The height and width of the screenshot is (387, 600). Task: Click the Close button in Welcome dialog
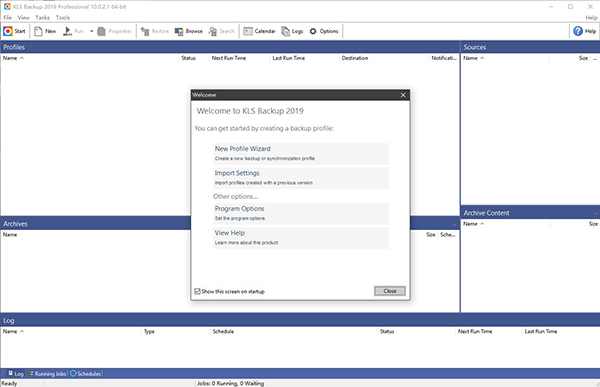point(390,291)
